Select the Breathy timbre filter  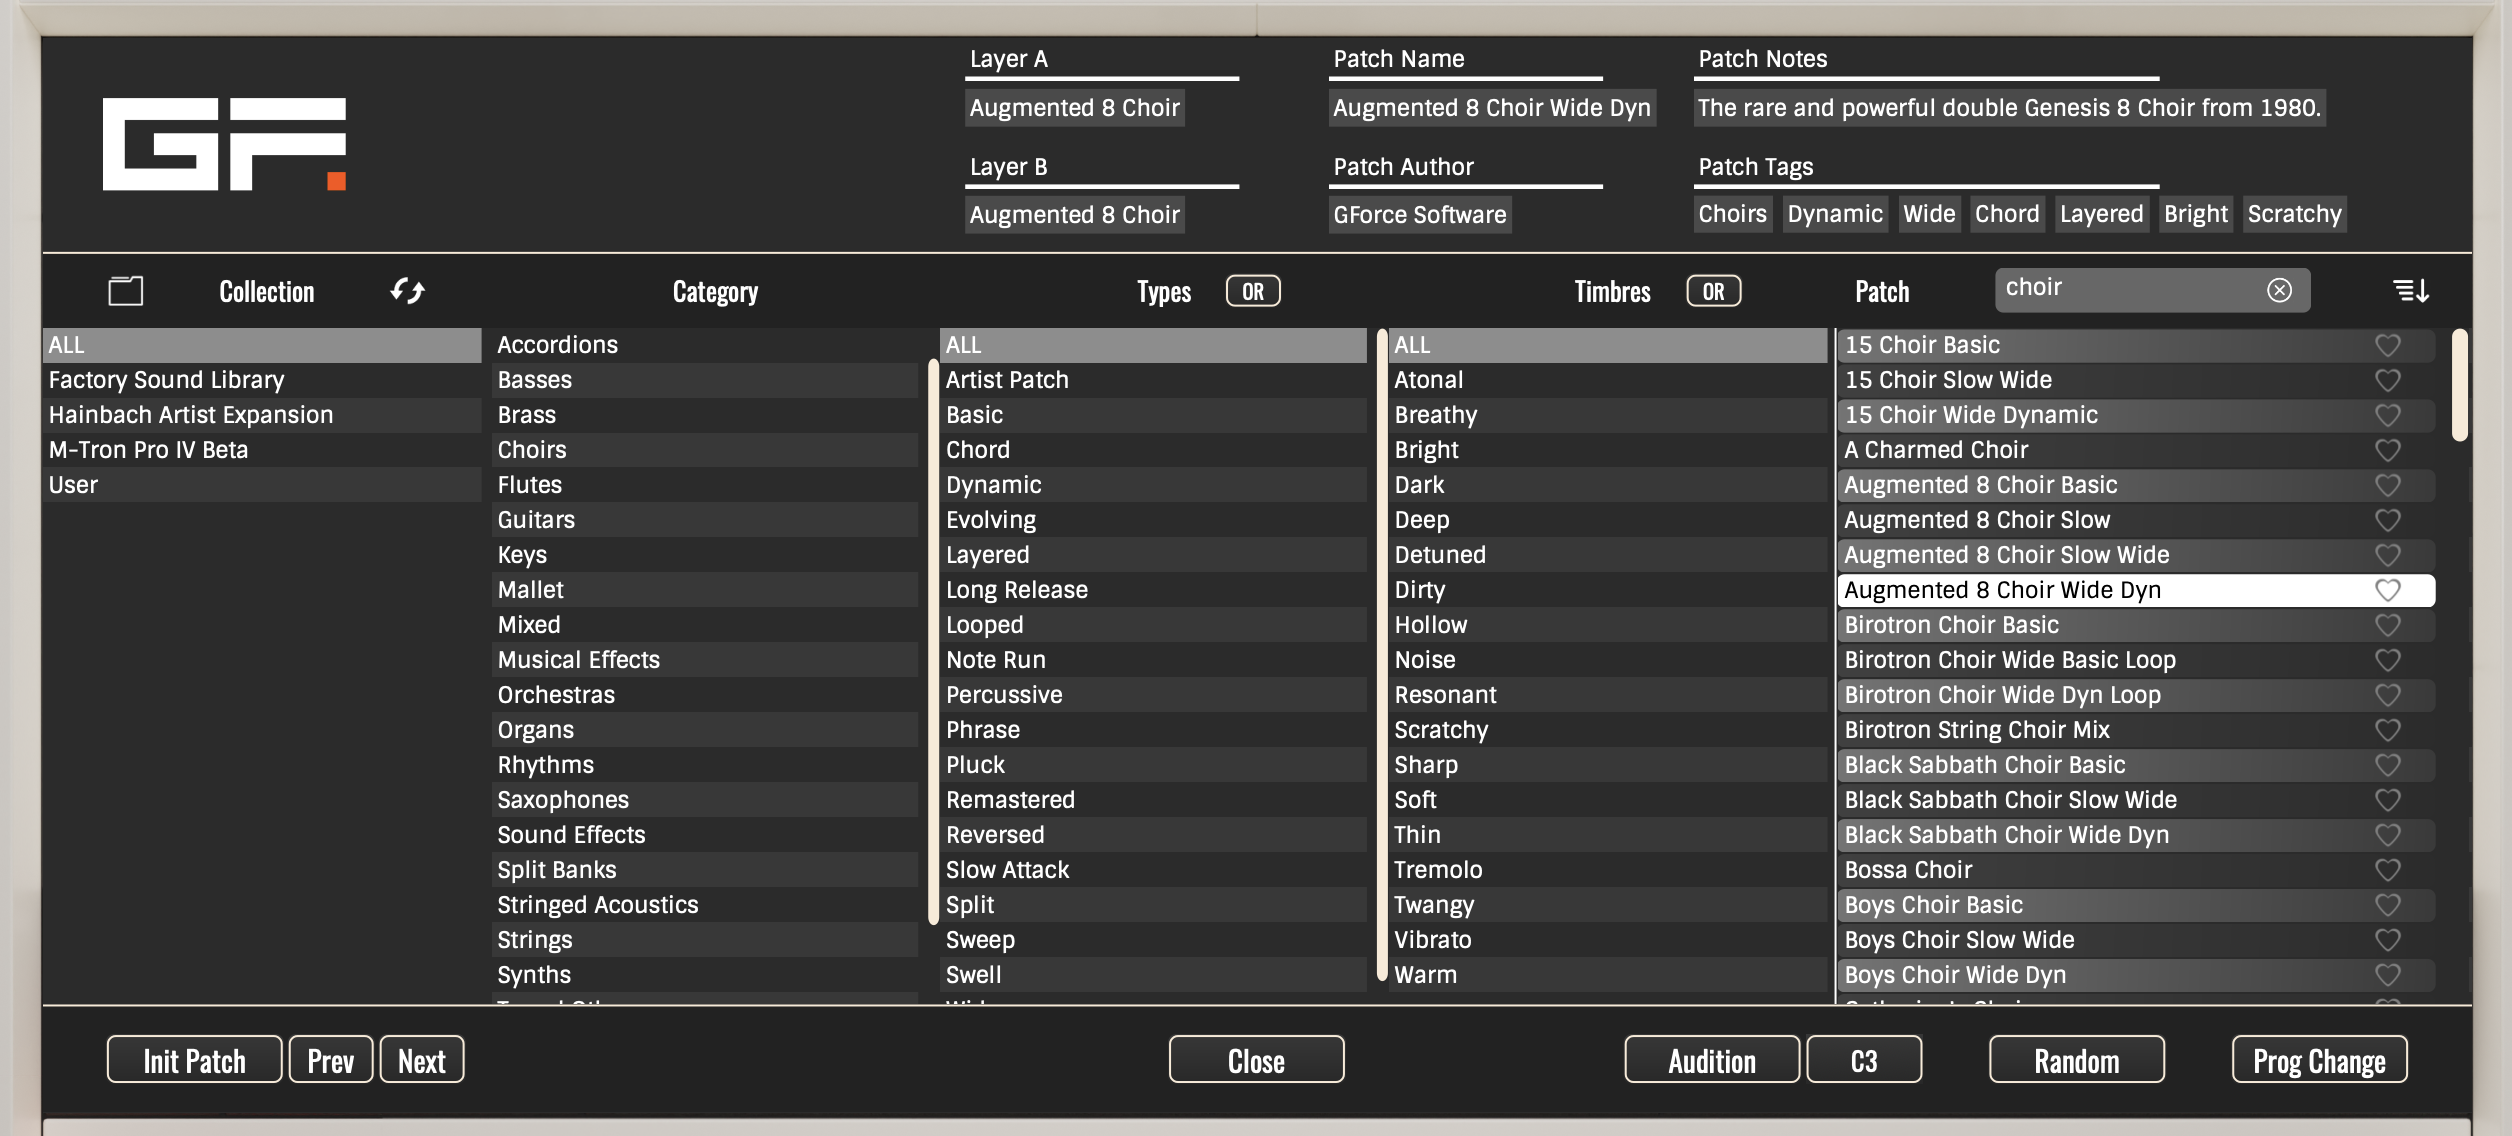point(1435,415)
